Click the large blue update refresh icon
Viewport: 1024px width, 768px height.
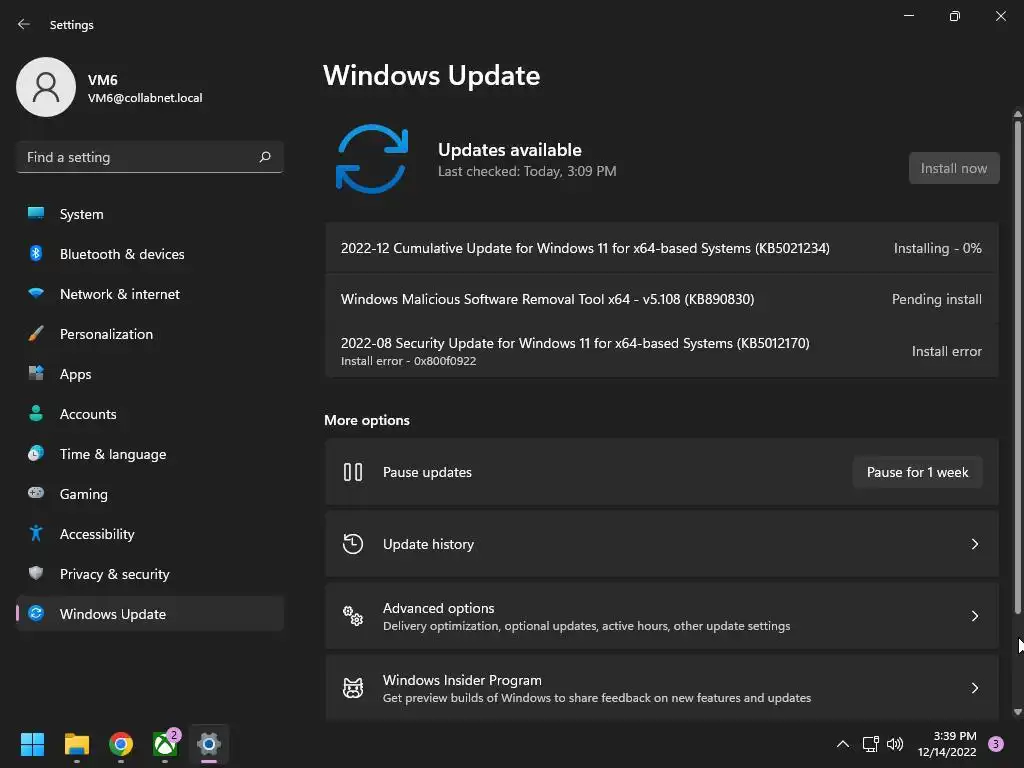(x=372, y=159)
